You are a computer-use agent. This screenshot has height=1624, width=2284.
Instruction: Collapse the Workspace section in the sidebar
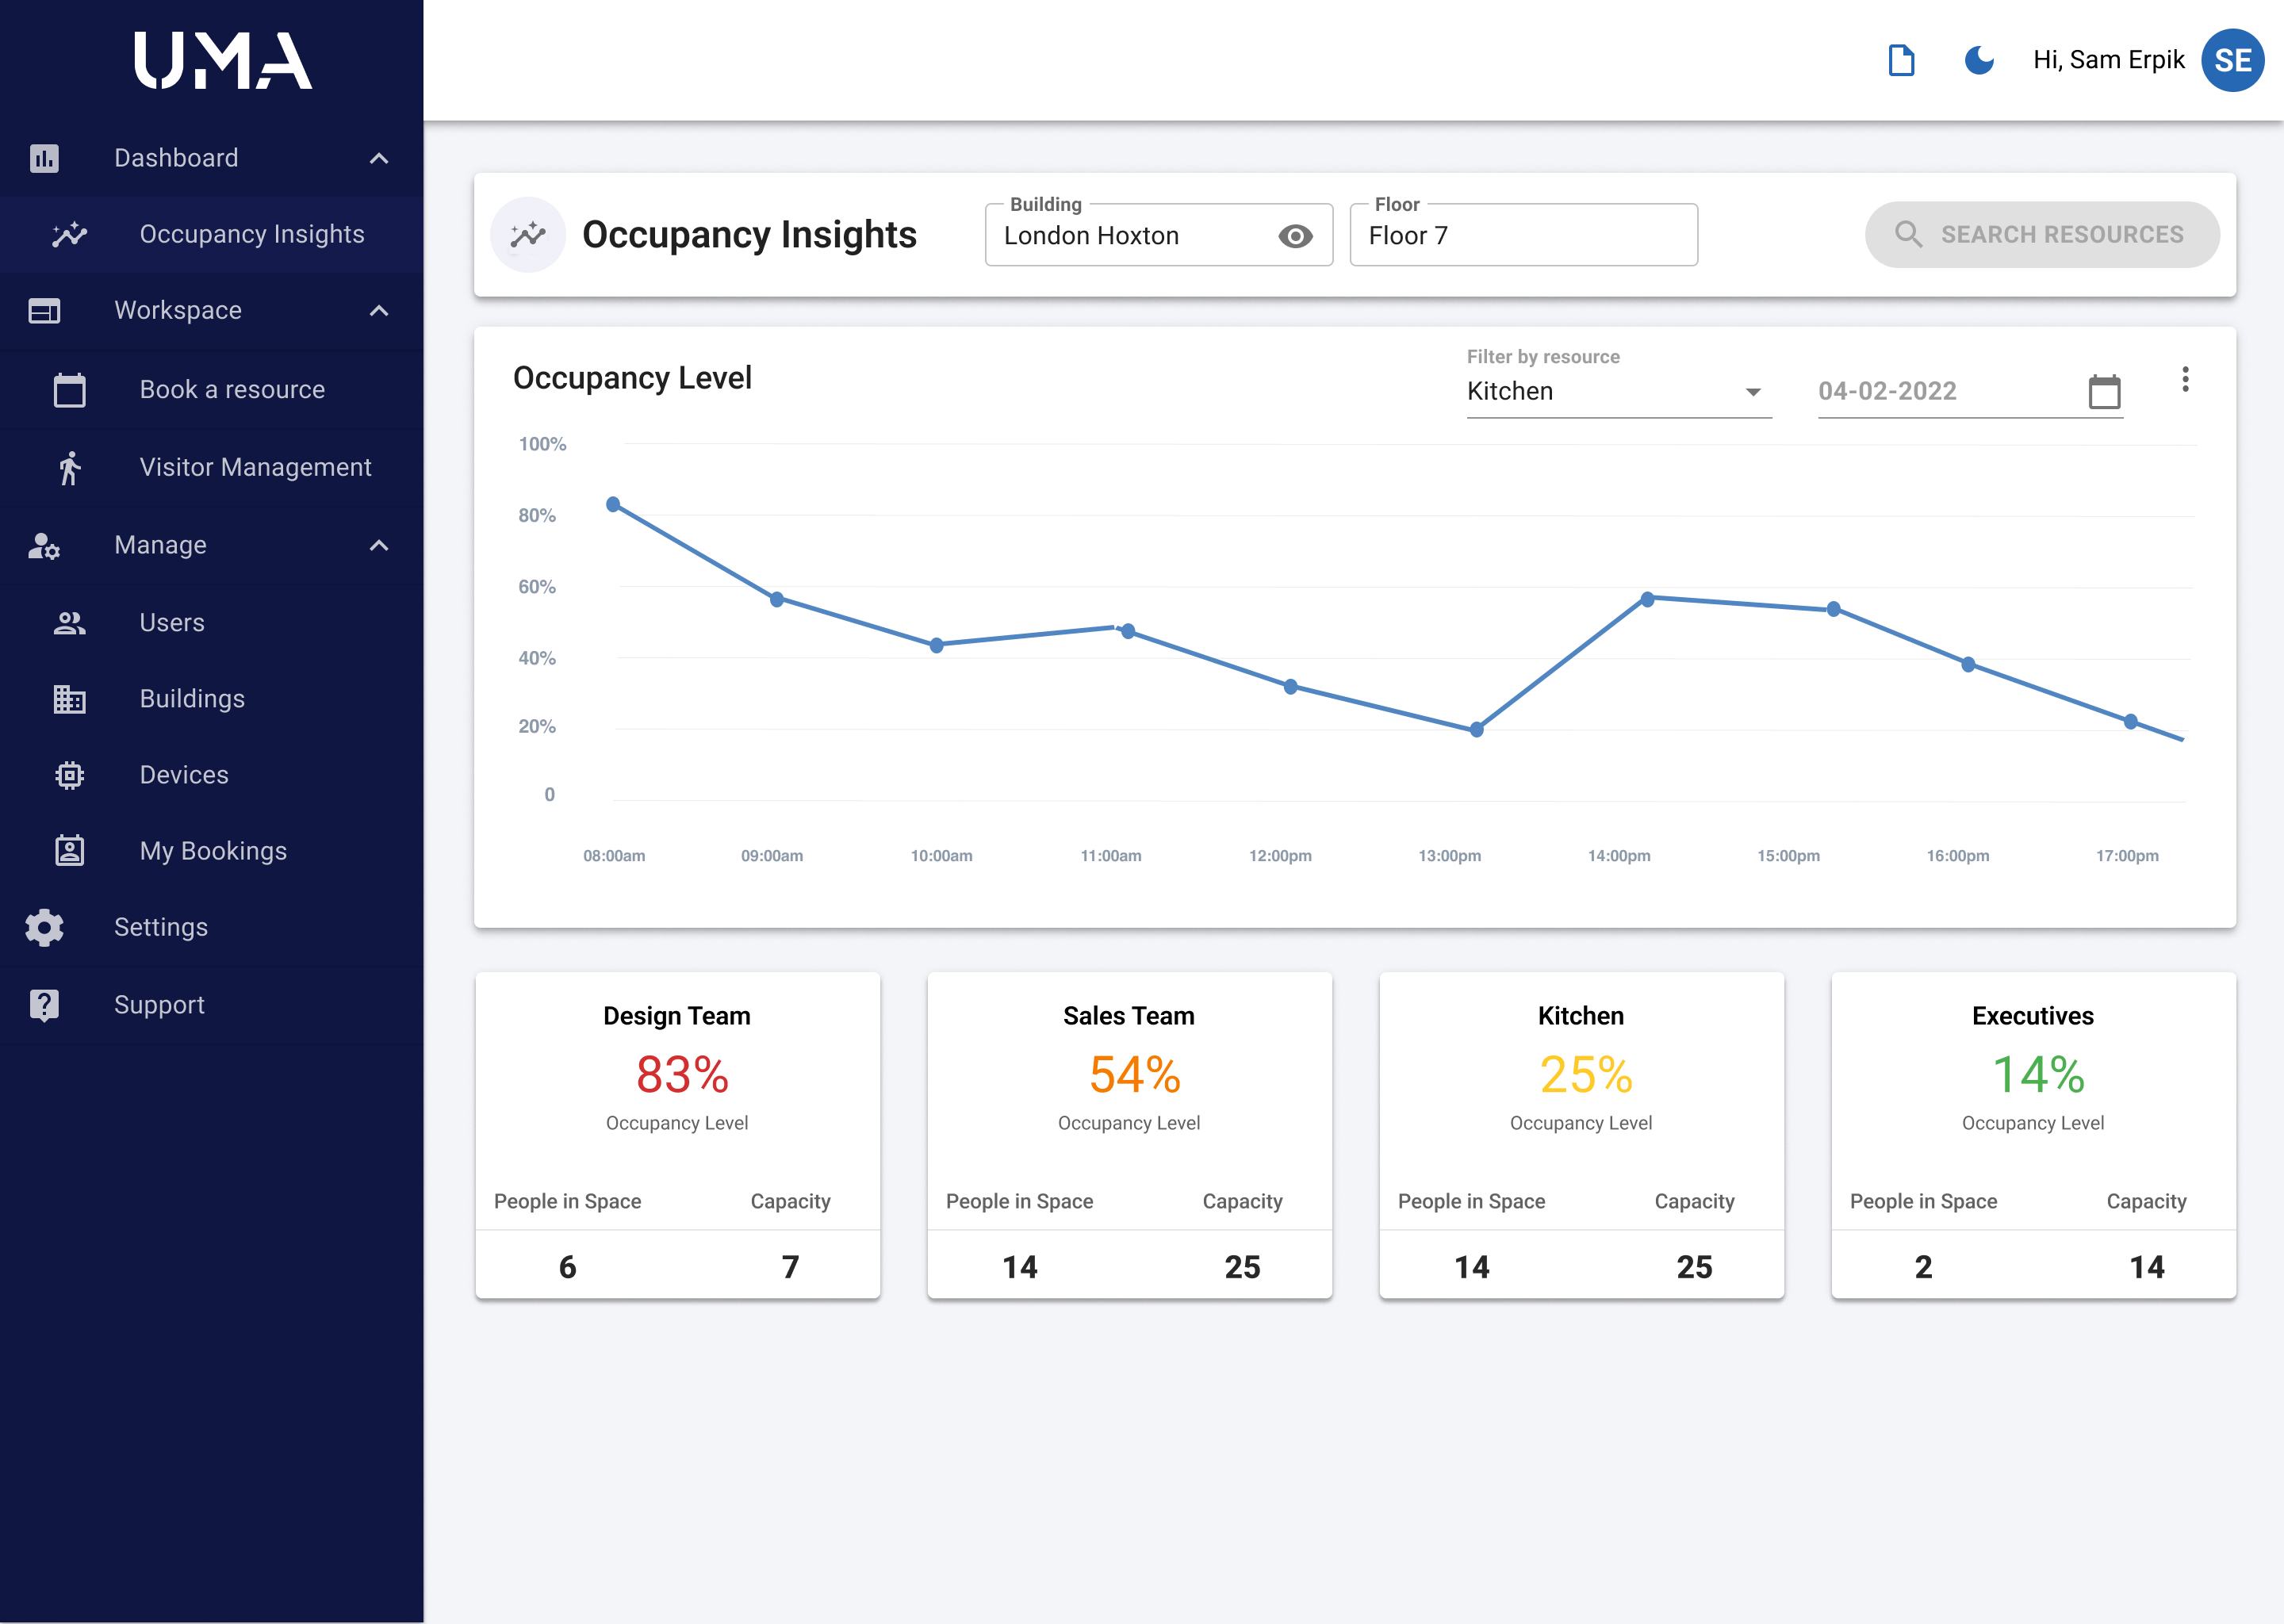(x=379, y=311)
